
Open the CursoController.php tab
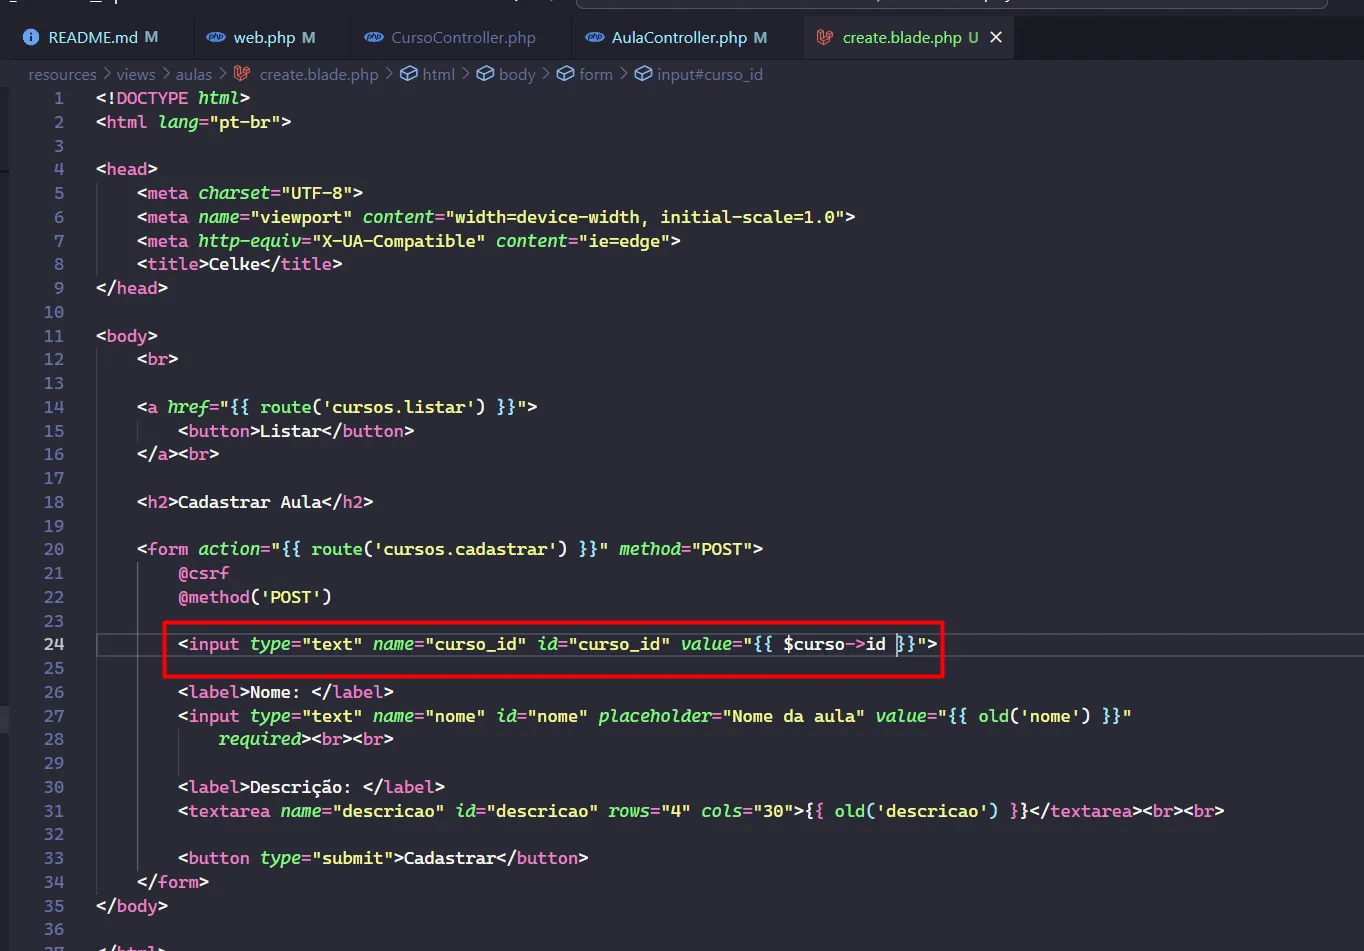pos(463,37)
